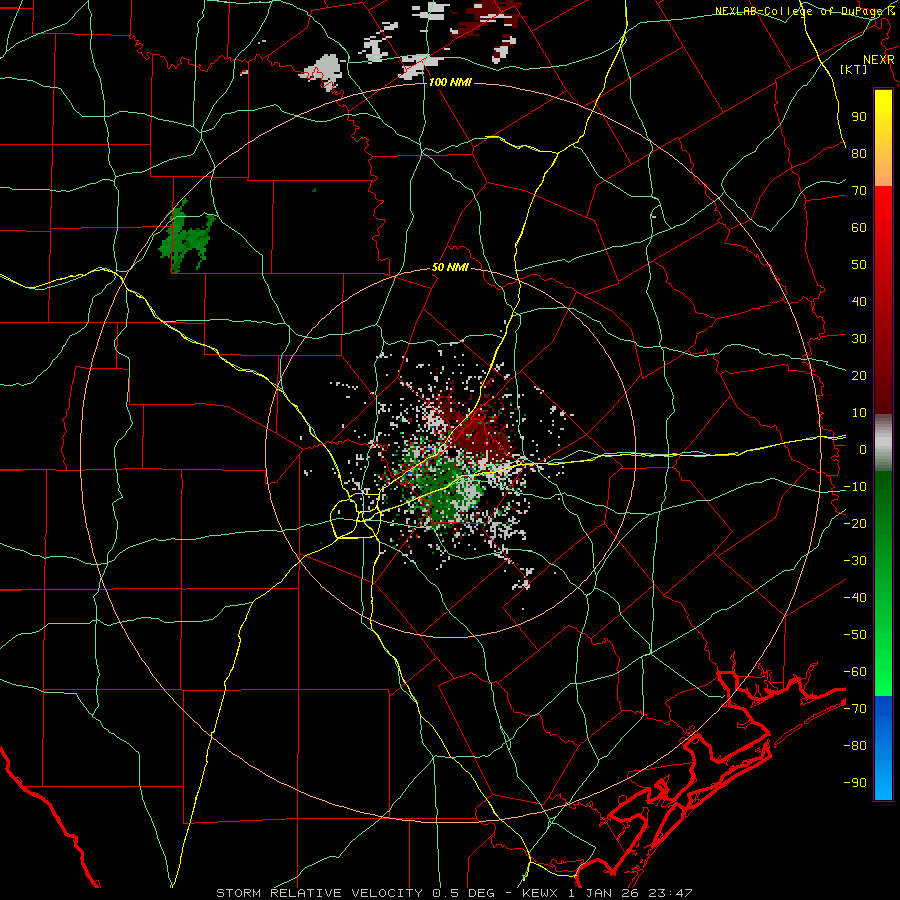Image resolution: width=900 pixels, height=900 pixels.
Task: Click the "30" value on the velocity scale
Action: tap(859, 339)
